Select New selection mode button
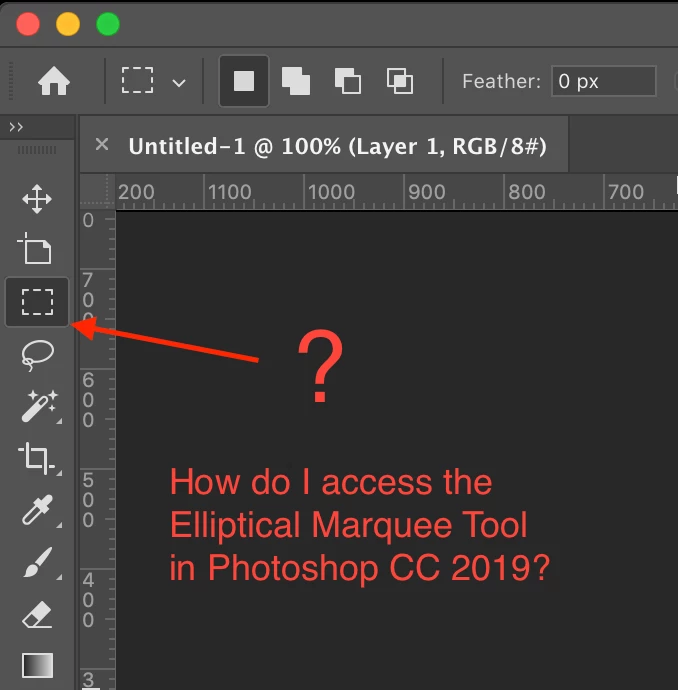This screenshot has width=678, height=690. pos(244,81)
